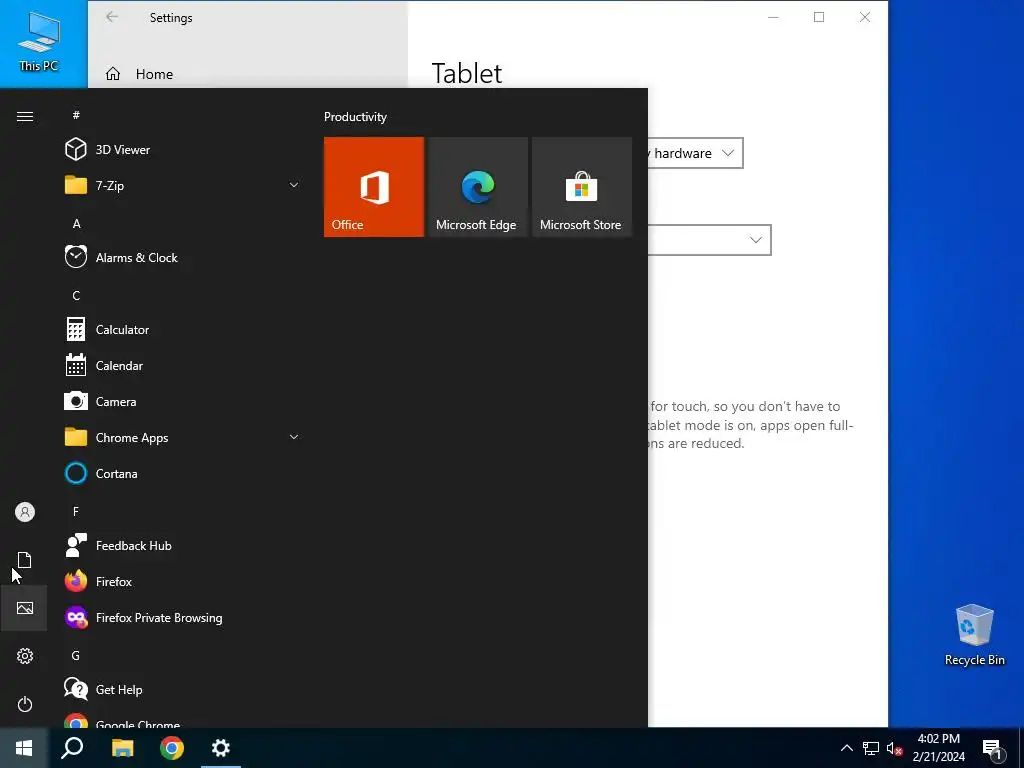
Task: Open File Explorer on the taskbar
Action: click(x=122, y=748)
